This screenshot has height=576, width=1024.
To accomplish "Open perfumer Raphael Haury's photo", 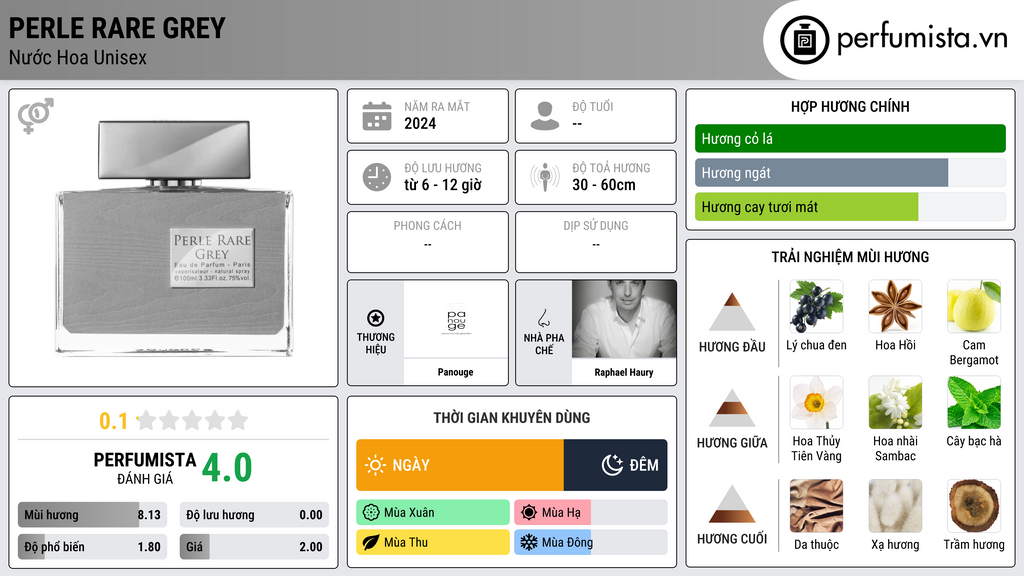I will (x=624, y=319).
